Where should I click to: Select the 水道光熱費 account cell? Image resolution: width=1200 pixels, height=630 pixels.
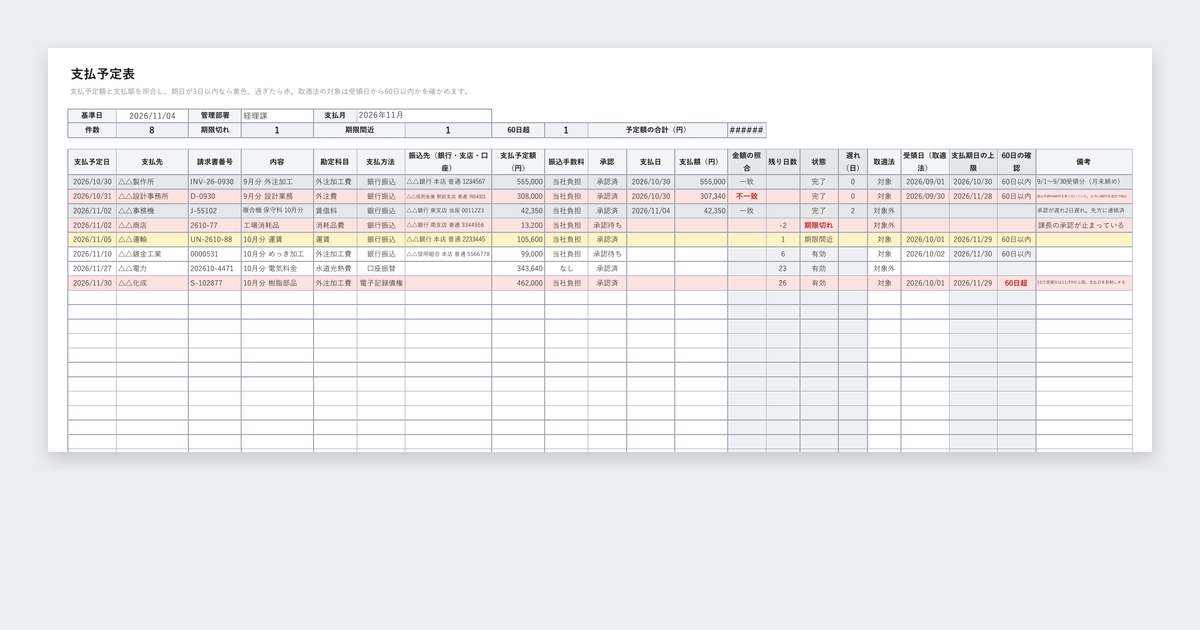(335, 269)
